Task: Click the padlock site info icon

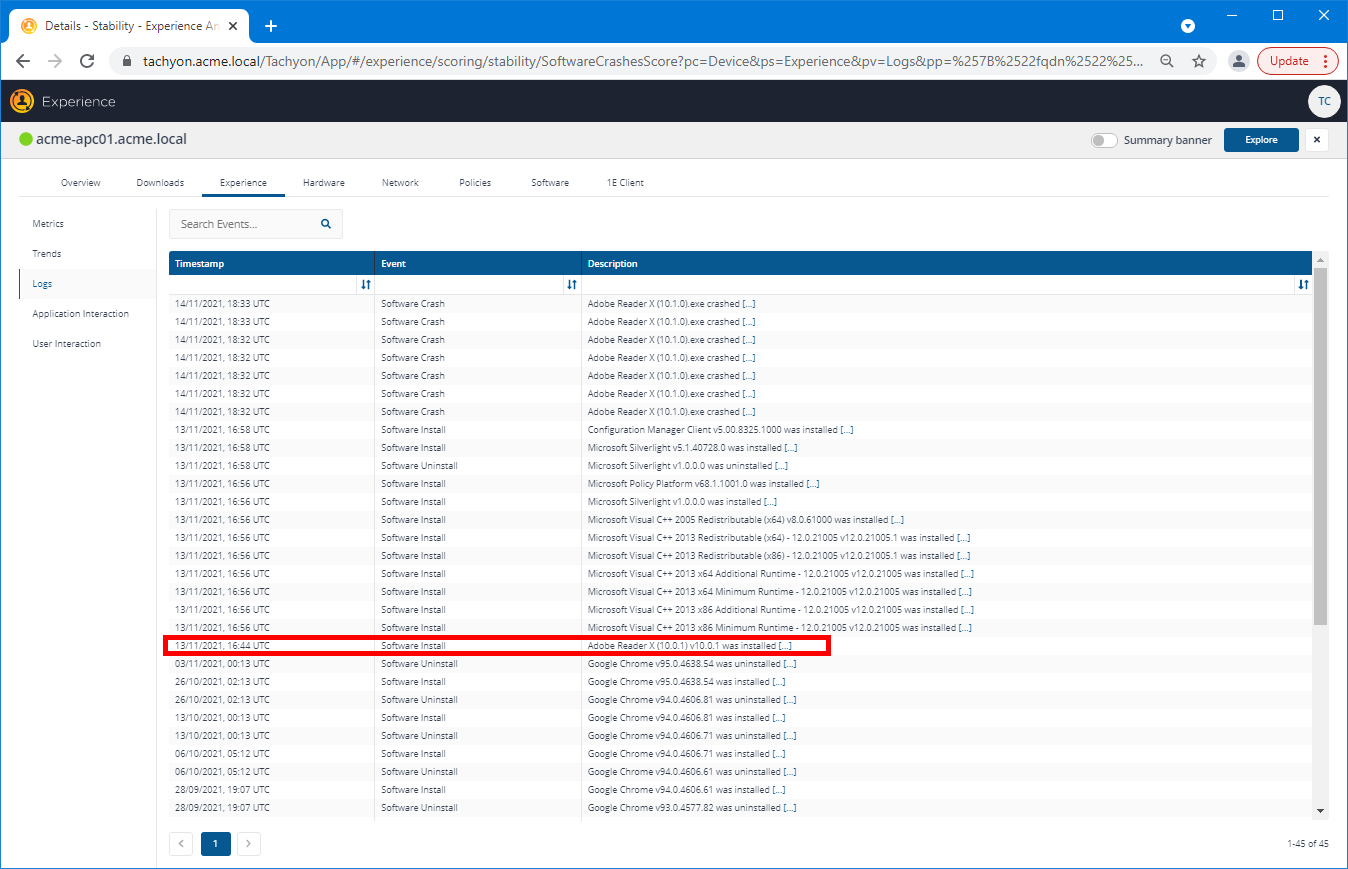Action: pos(126,61)
